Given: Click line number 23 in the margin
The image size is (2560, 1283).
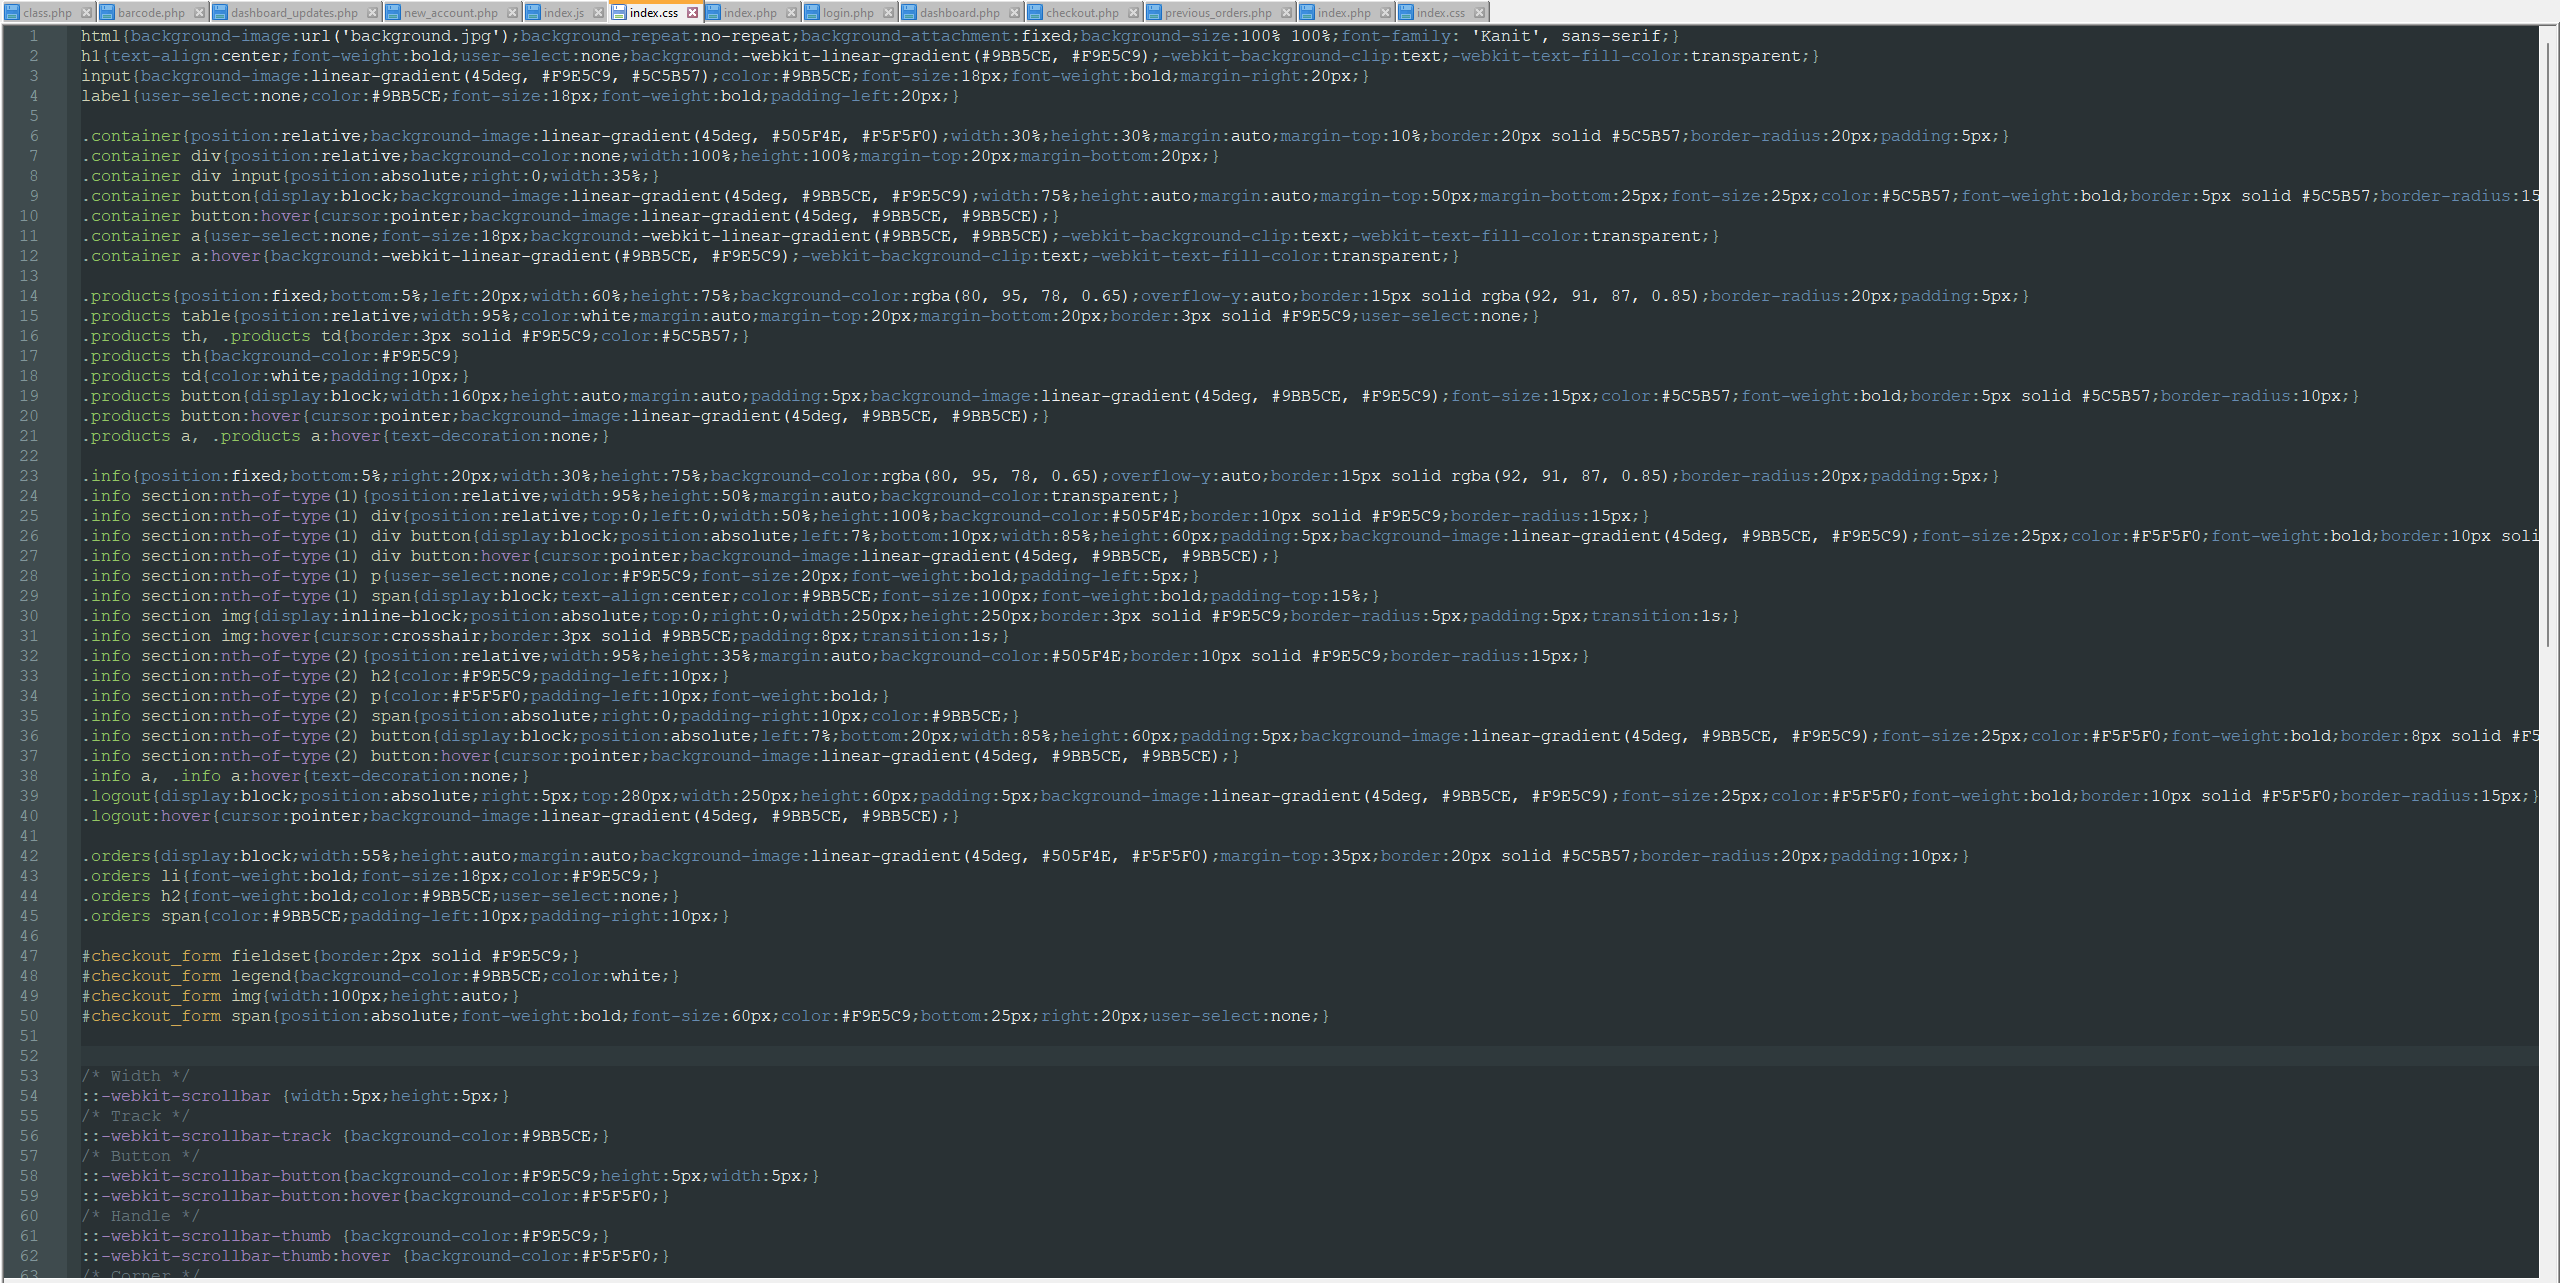Looking at the screenshot, I should (x=29, y=476).
